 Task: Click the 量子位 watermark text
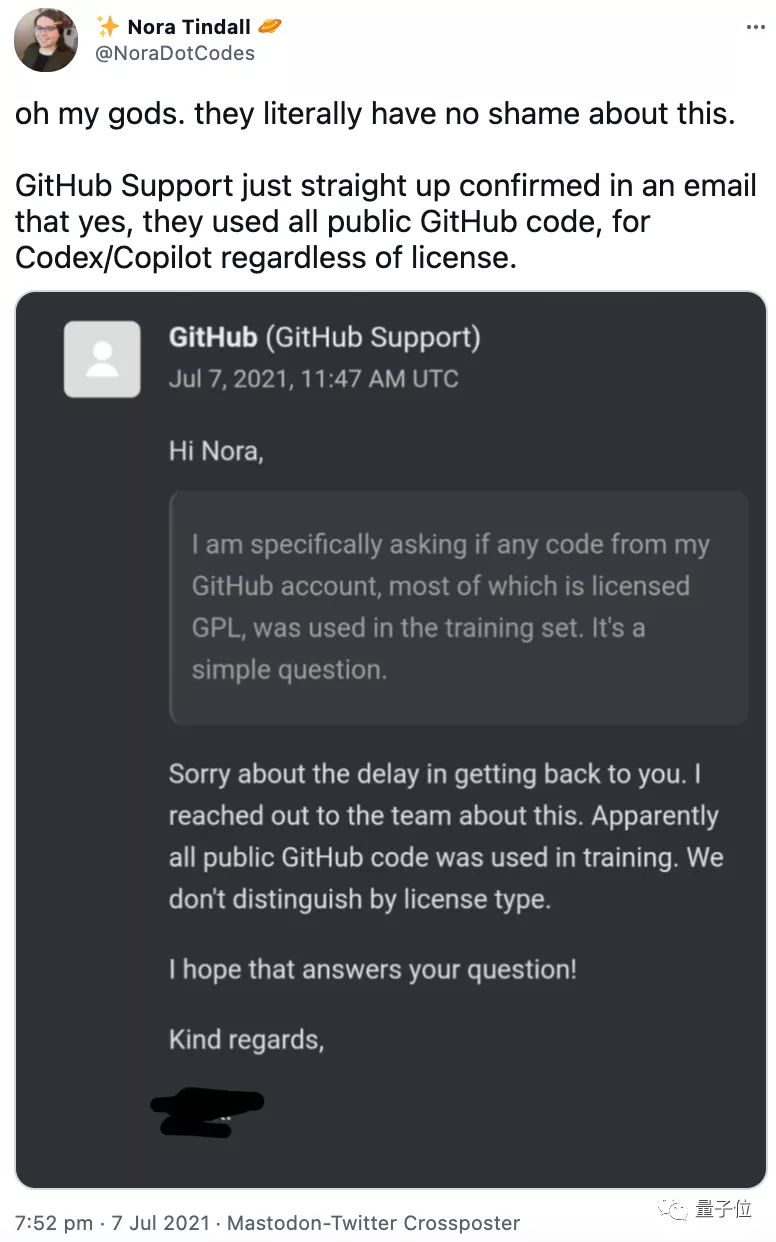tap(723, 1210)
